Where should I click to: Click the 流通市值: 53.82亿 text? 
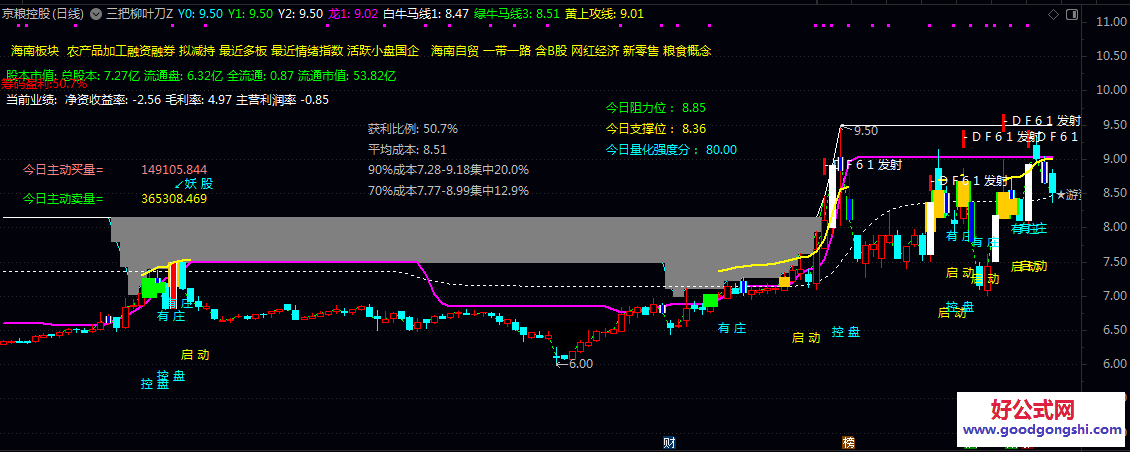pos(347,75)
